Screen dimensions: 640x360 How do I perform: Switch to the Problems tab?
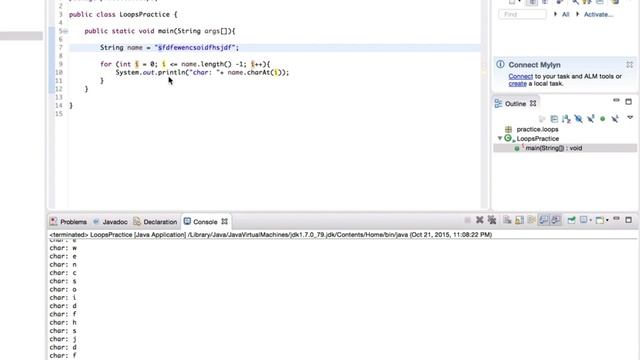(x=68, y=222)
